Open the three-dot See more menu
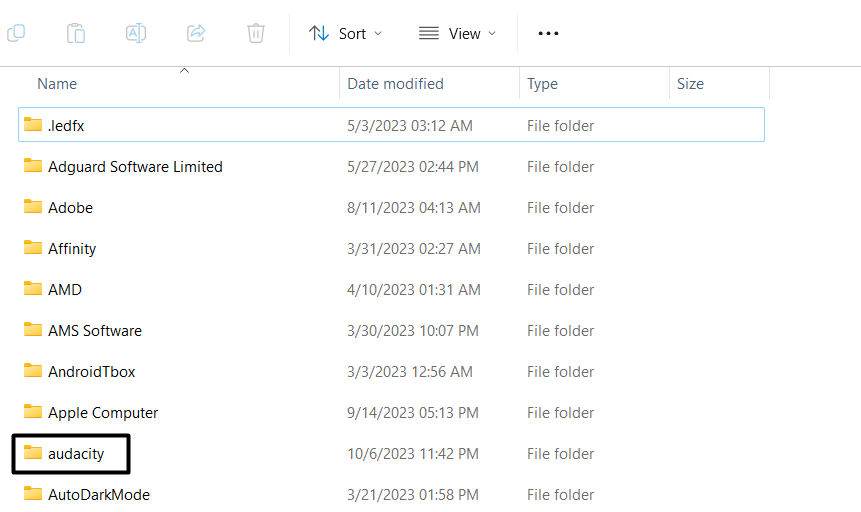The width and height of the screenshot is (861, 512). pyautogui.click(x=548, y=33)
